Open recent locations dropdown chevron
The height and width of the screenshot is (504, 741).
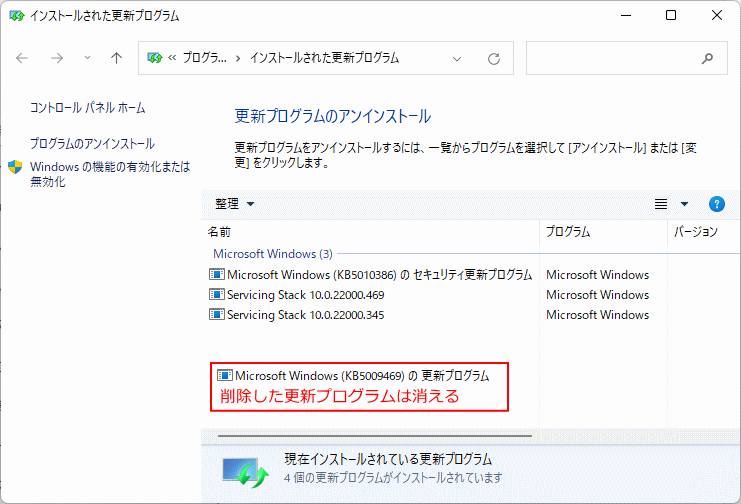[x=87, y=58]
